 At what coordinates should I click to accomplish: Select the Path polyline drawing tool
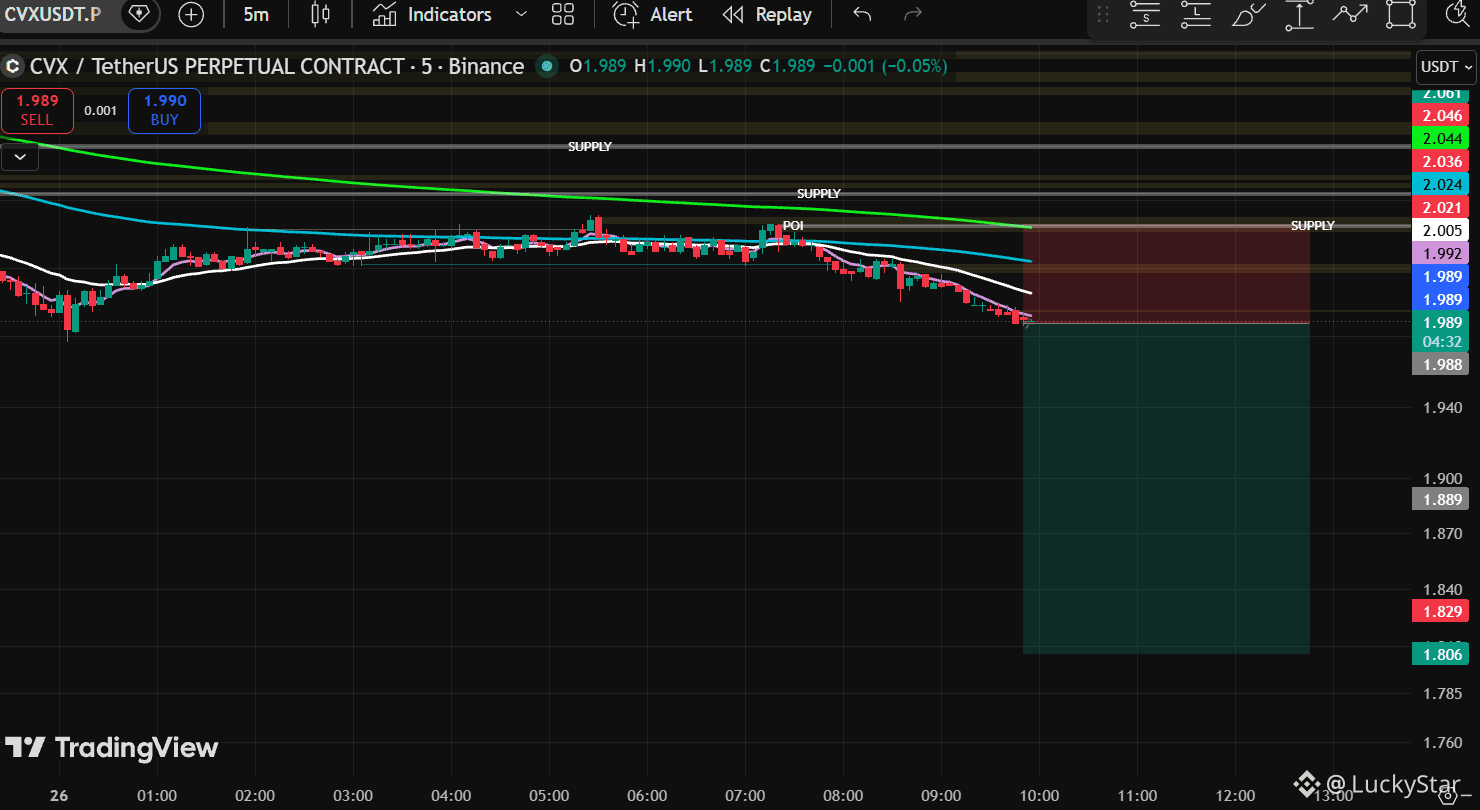click(x=1350, y=14)
